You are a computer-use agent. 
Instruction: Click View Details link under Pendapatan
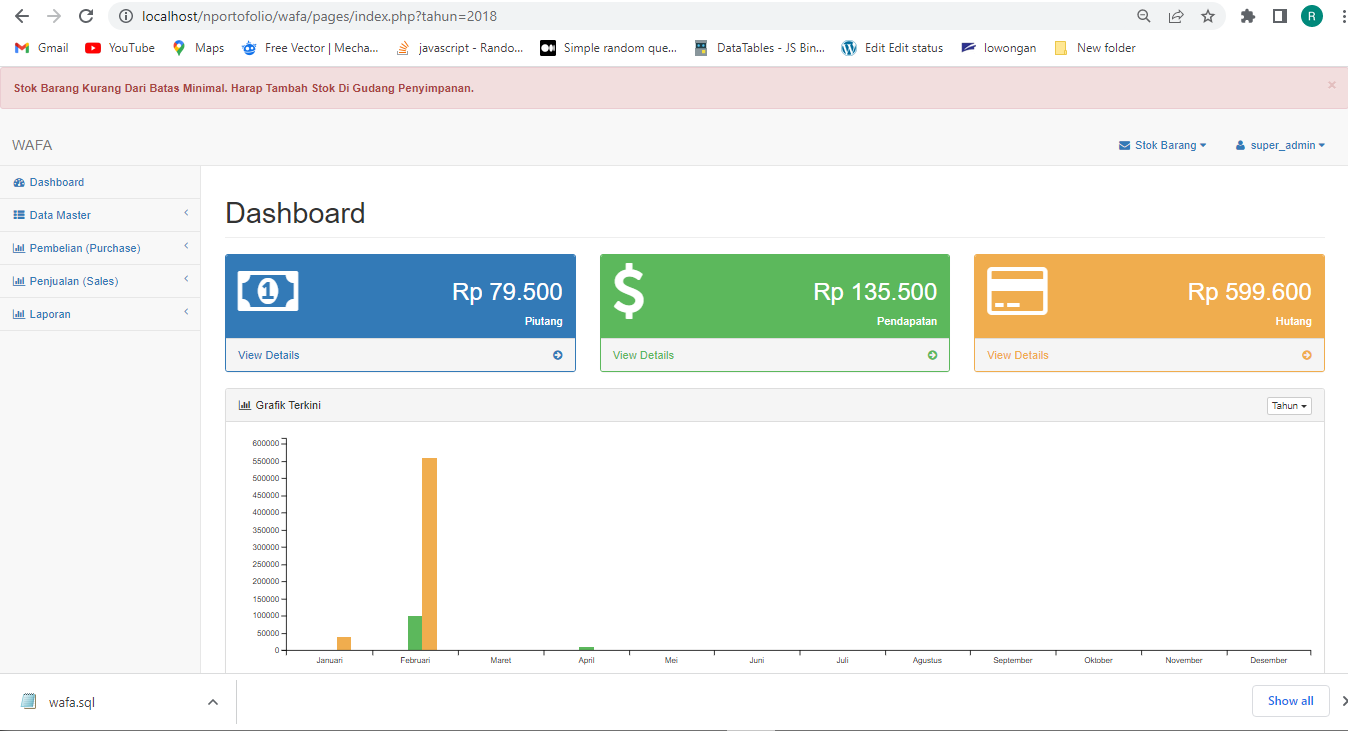click(643, 355)
